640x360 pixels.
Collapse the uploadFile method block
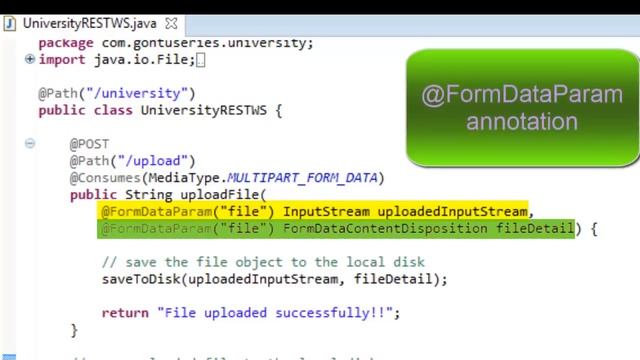30,143
